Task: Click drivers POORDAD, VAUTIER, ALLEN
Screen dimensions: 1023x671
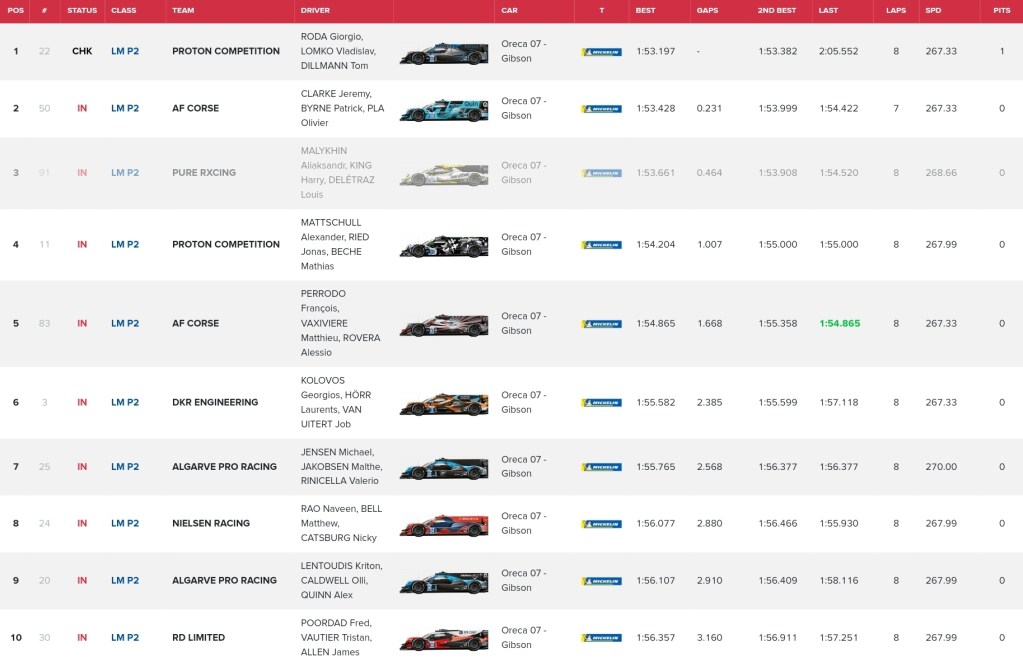Action: (x=336, y=638)
